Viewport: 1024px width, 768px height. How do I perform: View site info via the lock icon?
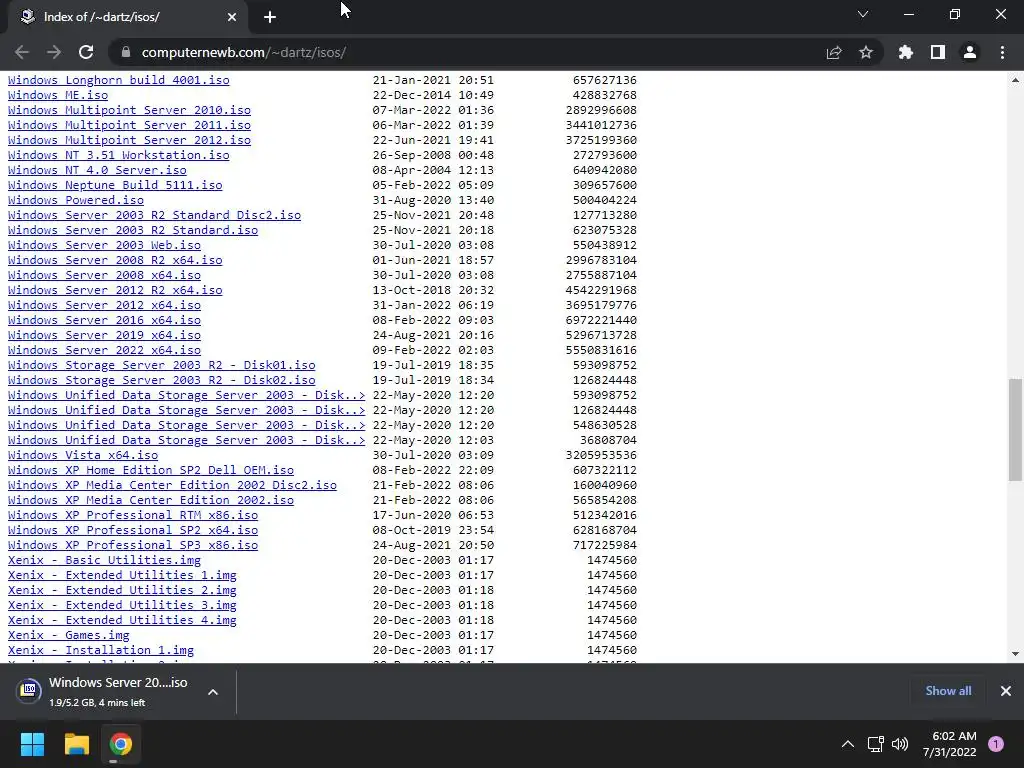[126, 52]
